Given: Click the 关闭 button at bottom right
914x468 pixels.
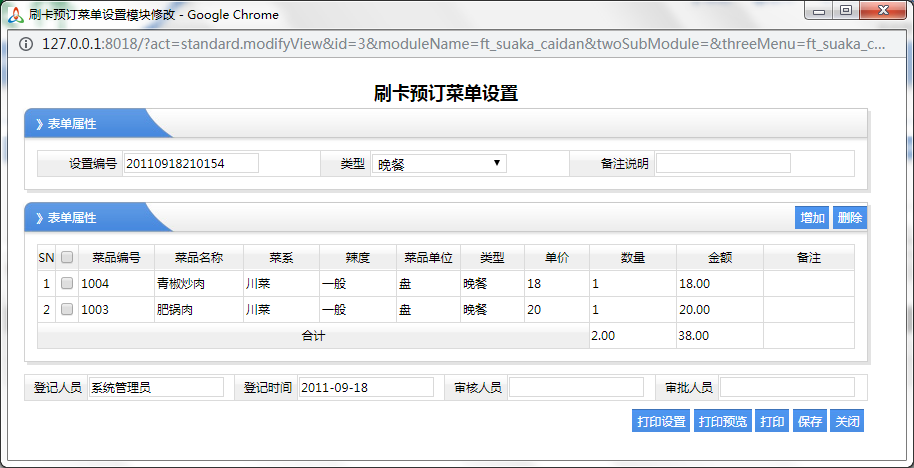Looking at the screenshot, I should 847,422.
